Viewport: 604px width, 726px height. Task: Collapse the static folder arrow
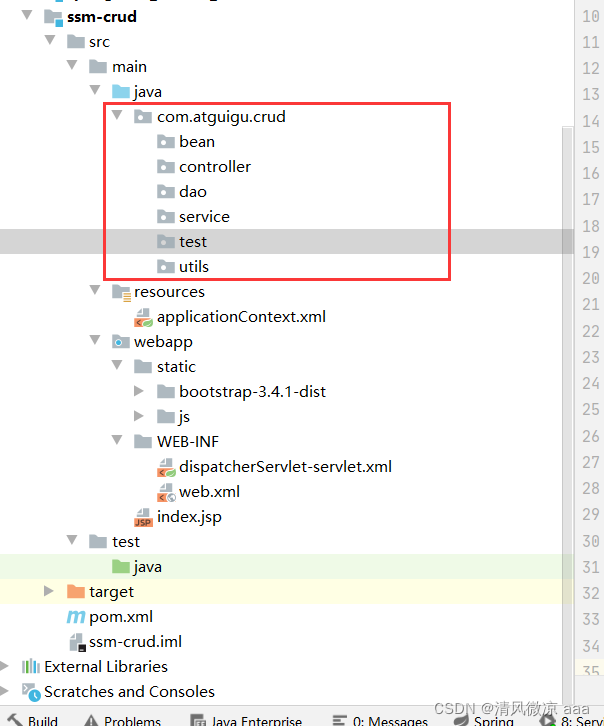[117, 365]
